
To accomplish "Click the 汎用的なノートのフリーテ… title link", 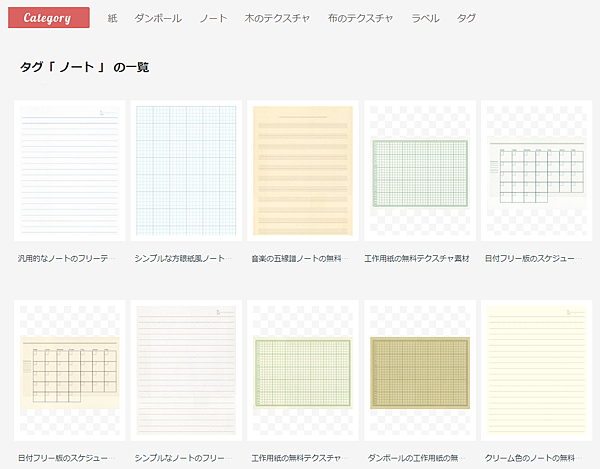I will (66, 259).
